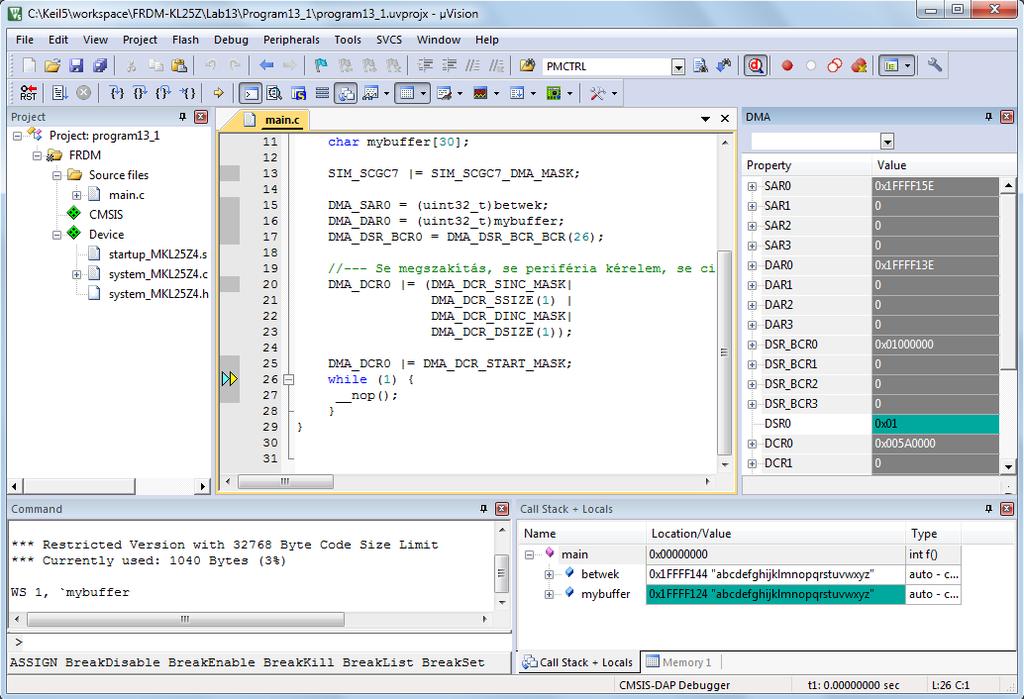The height and width of the screenshot is (699, 1024).
Task: Click the Watch Windows icon
Action: click(370, 93)
